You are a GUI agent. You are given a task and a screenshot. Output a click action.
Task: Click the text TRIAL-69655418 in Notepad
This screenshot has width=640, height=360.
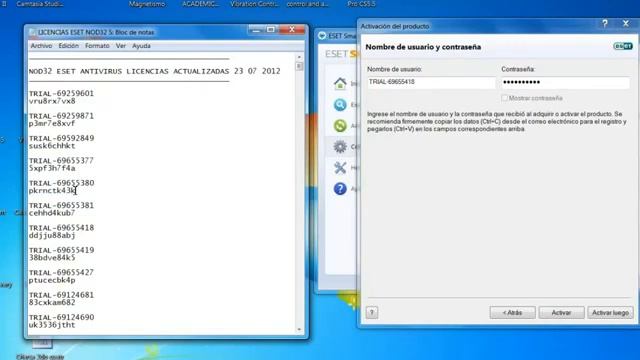(x=61, y=228)
